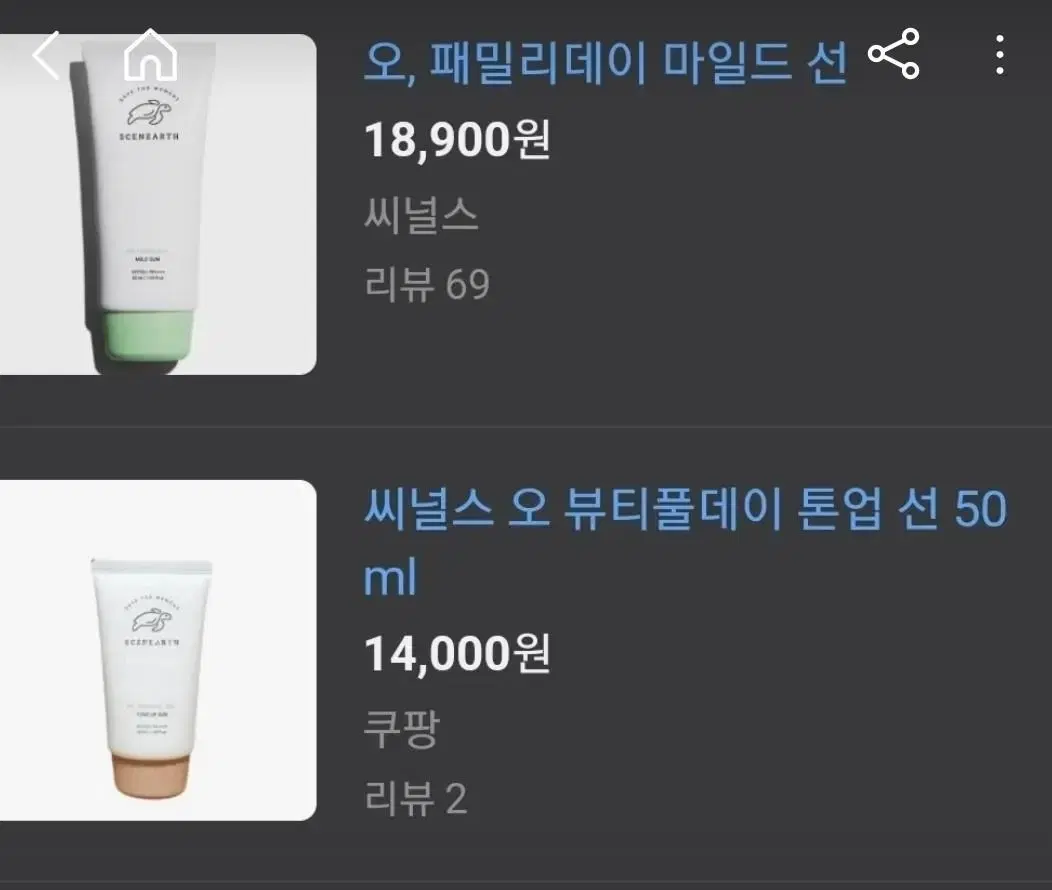Click the beige cap of second product
Image resolution: width=1052 pixels, height=890 pixels.
coord(152,775)
